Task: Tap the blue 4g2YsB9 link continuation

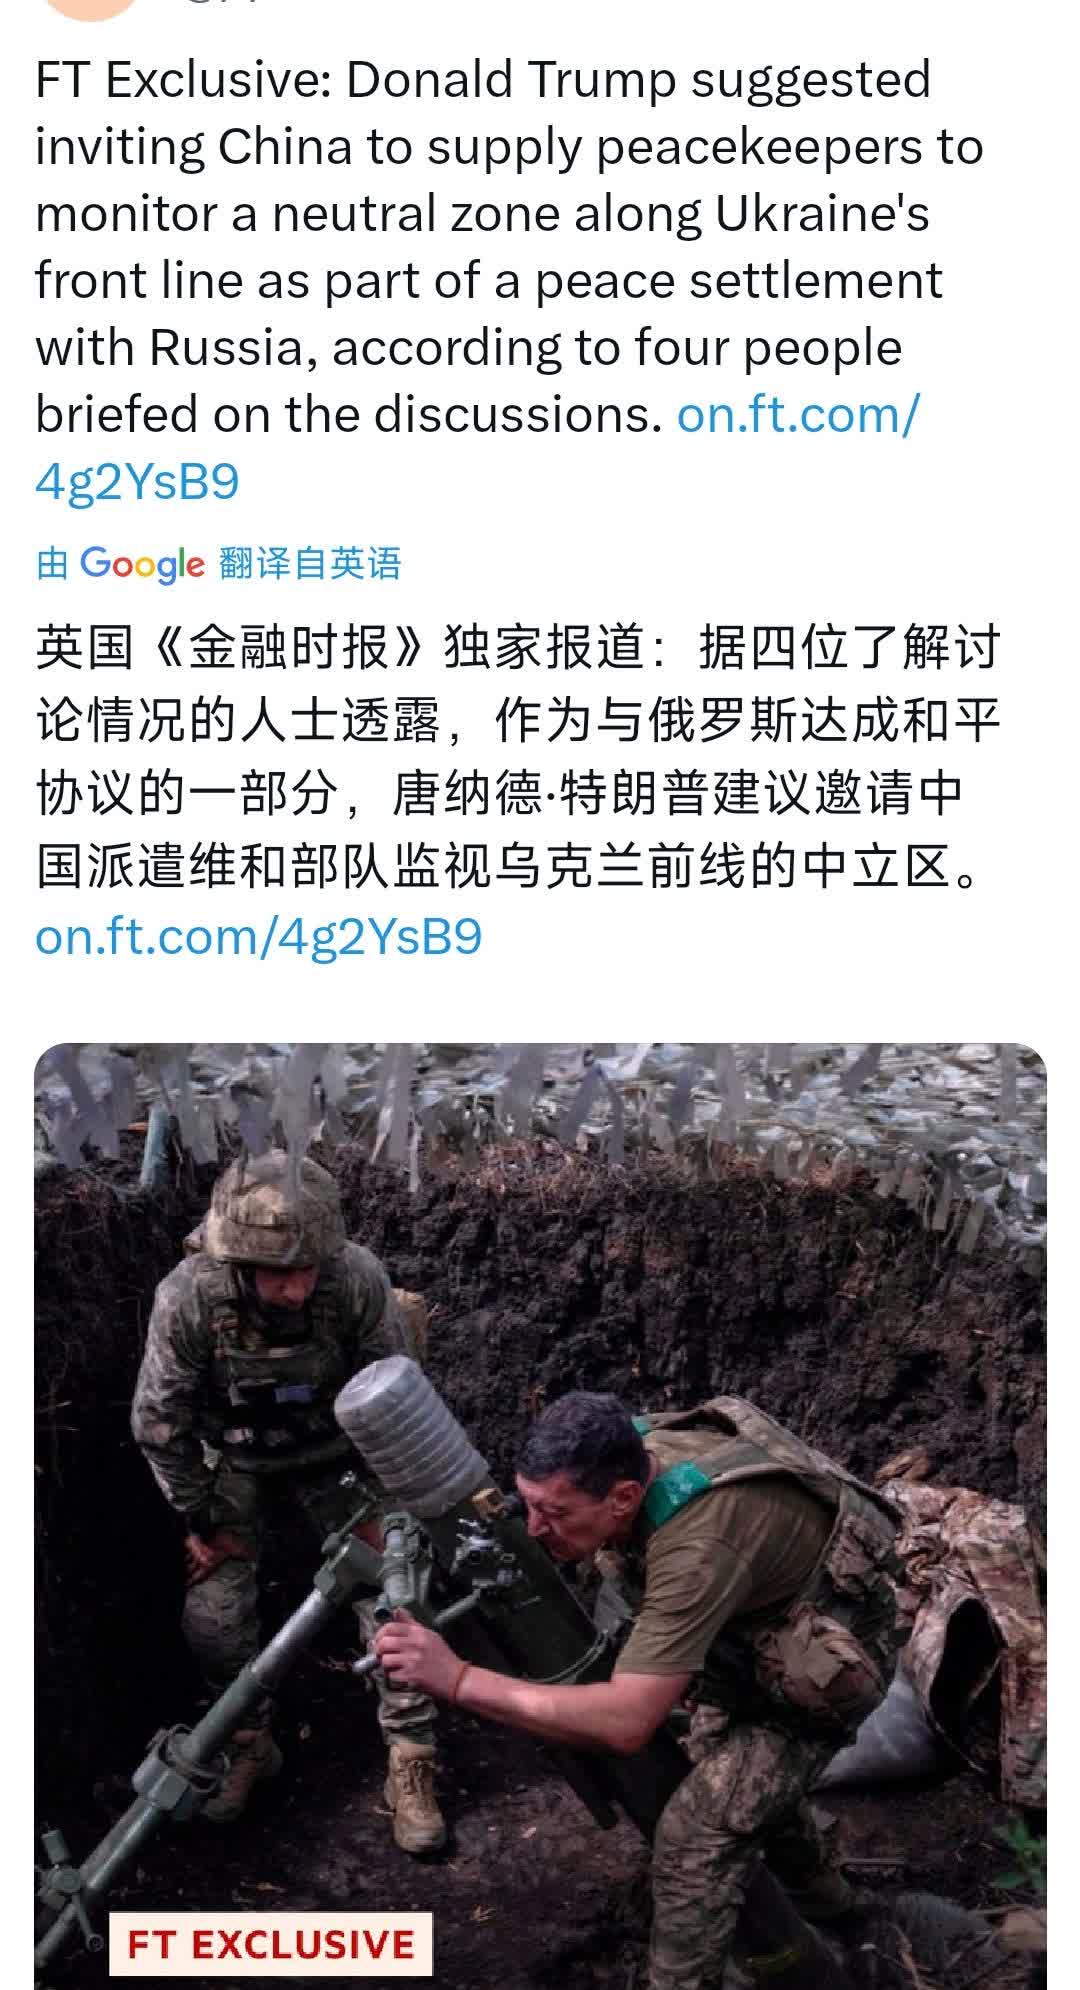Action: pos(137,481)
